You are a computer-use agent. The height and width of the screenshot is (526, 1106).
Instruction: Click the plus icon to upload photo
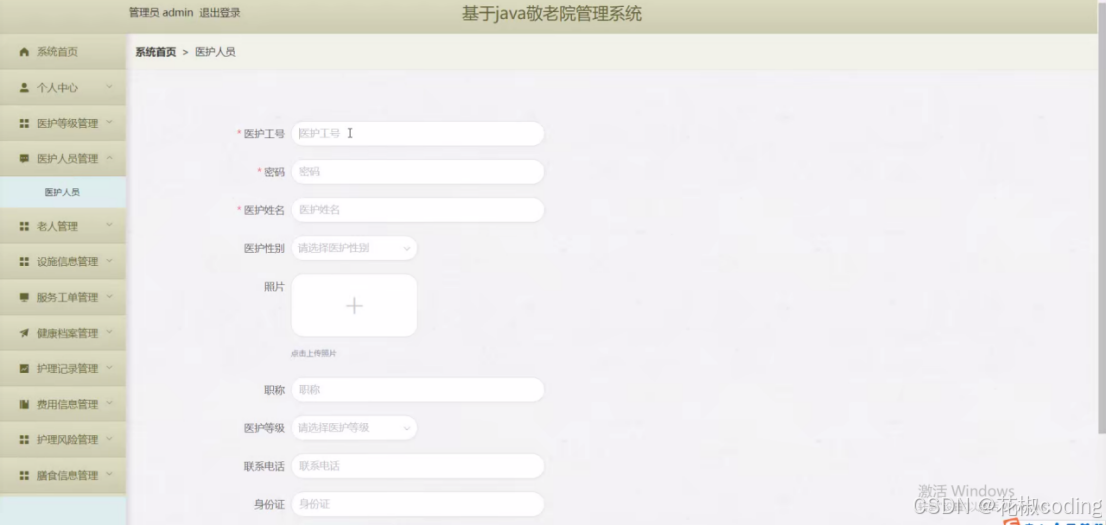pos(354,305)
